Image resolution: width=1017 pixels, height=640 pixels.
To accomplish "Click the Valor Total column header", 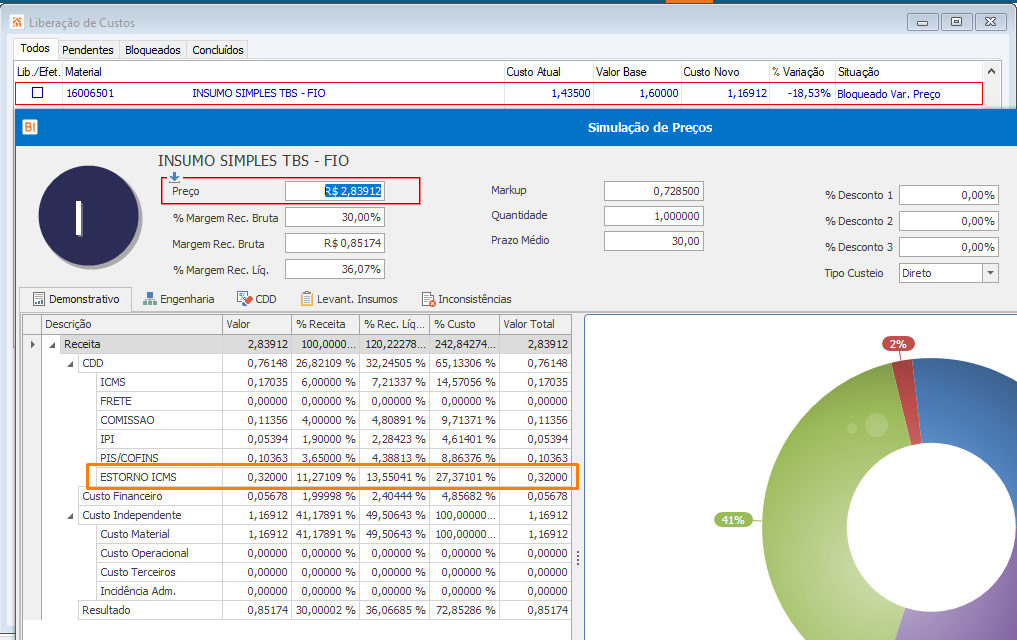I will pyautogui.click(x=535, y=324).
